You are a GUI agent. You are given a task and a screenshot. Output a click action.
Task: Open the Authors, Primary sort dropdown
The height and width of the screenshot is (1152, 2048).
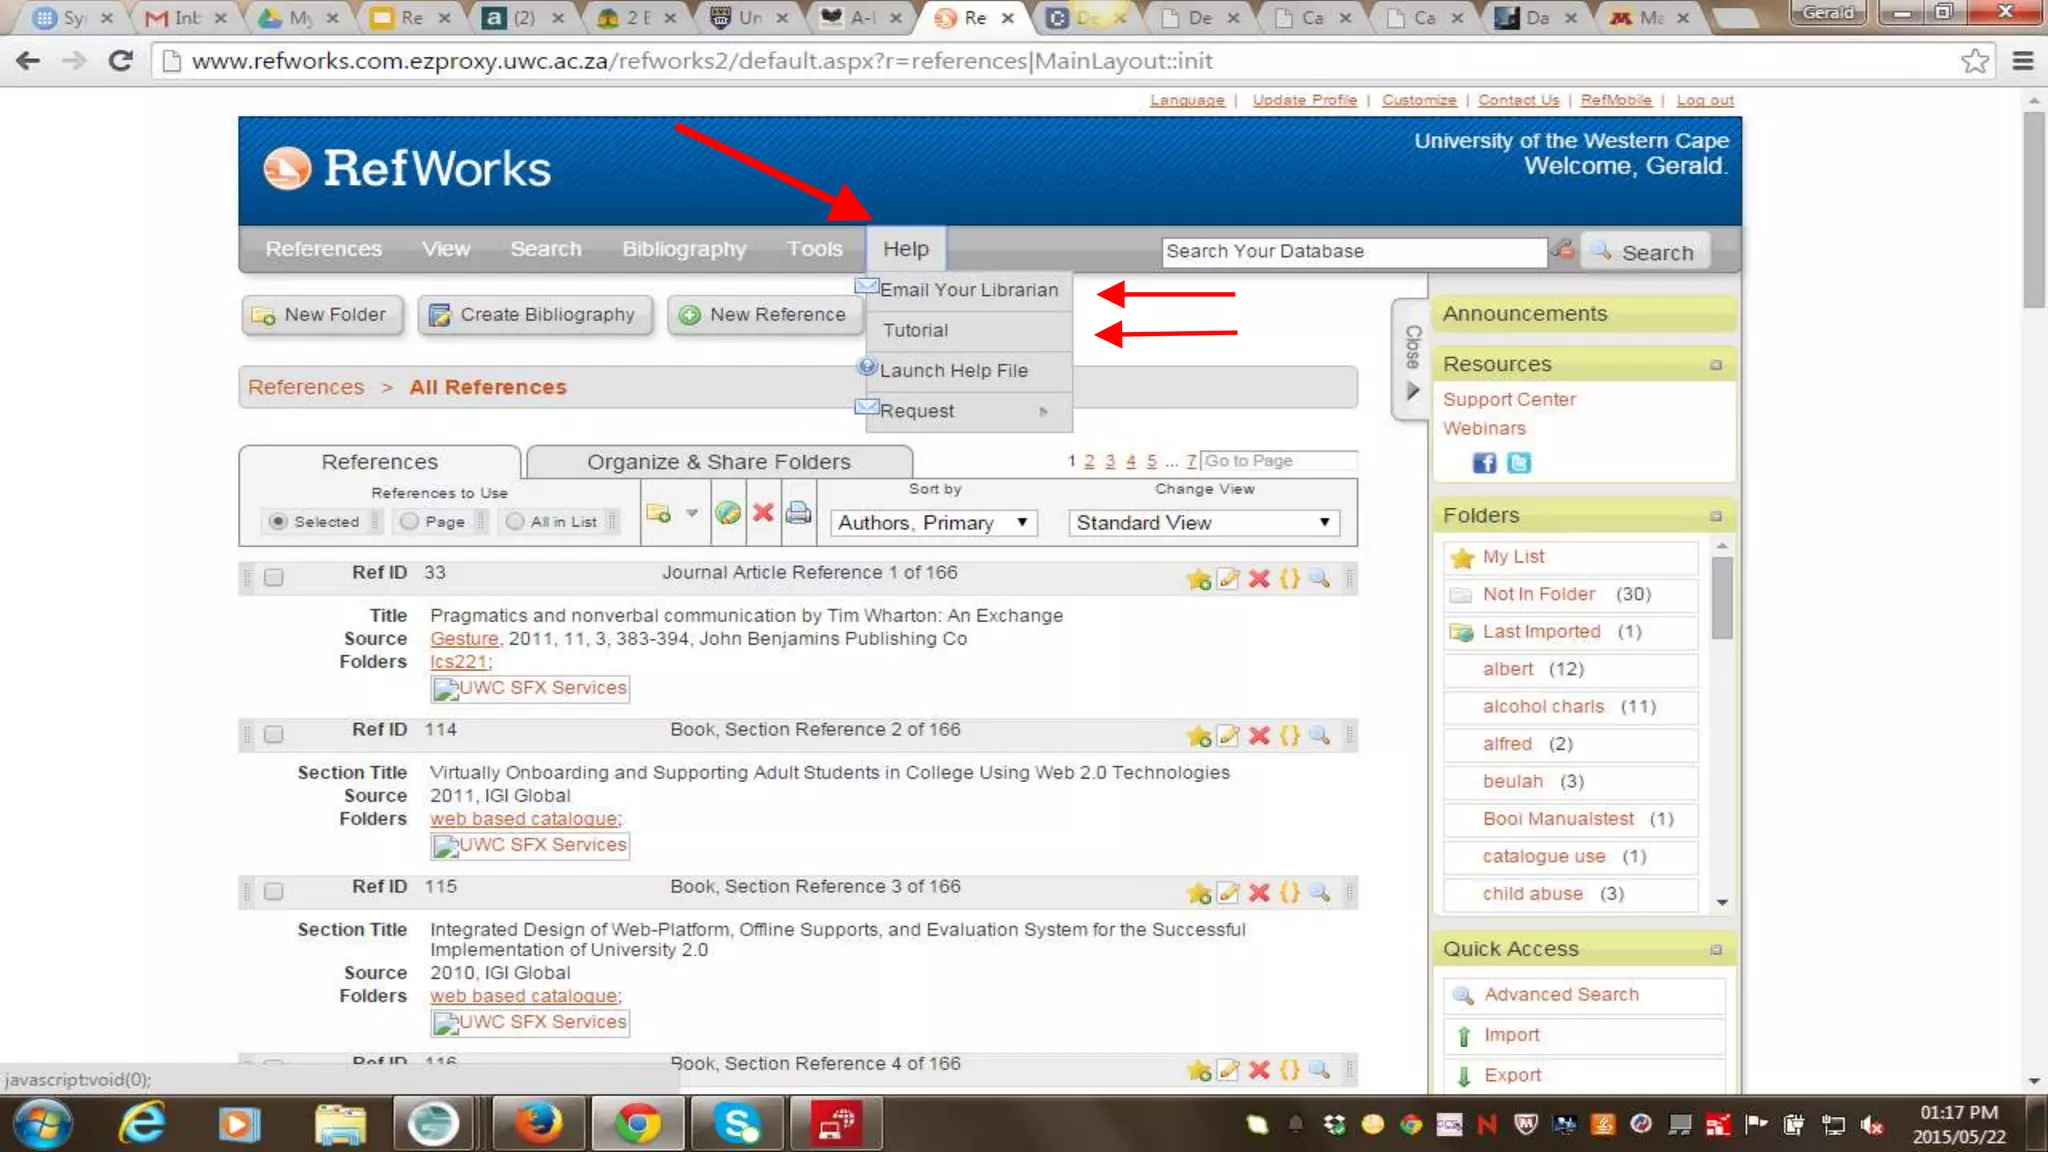(934, 523)
